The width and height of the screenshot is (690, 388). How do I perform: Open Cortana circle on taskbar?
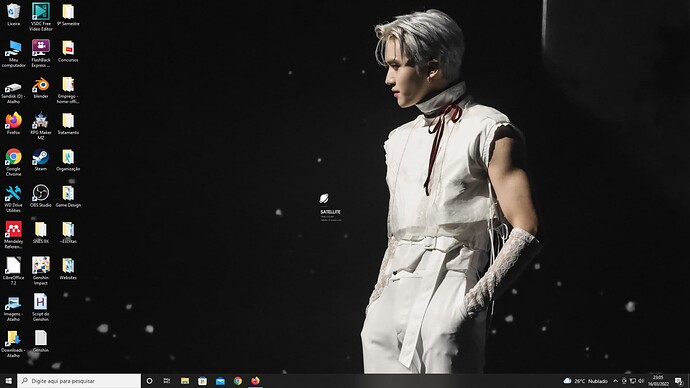point(150,381)
